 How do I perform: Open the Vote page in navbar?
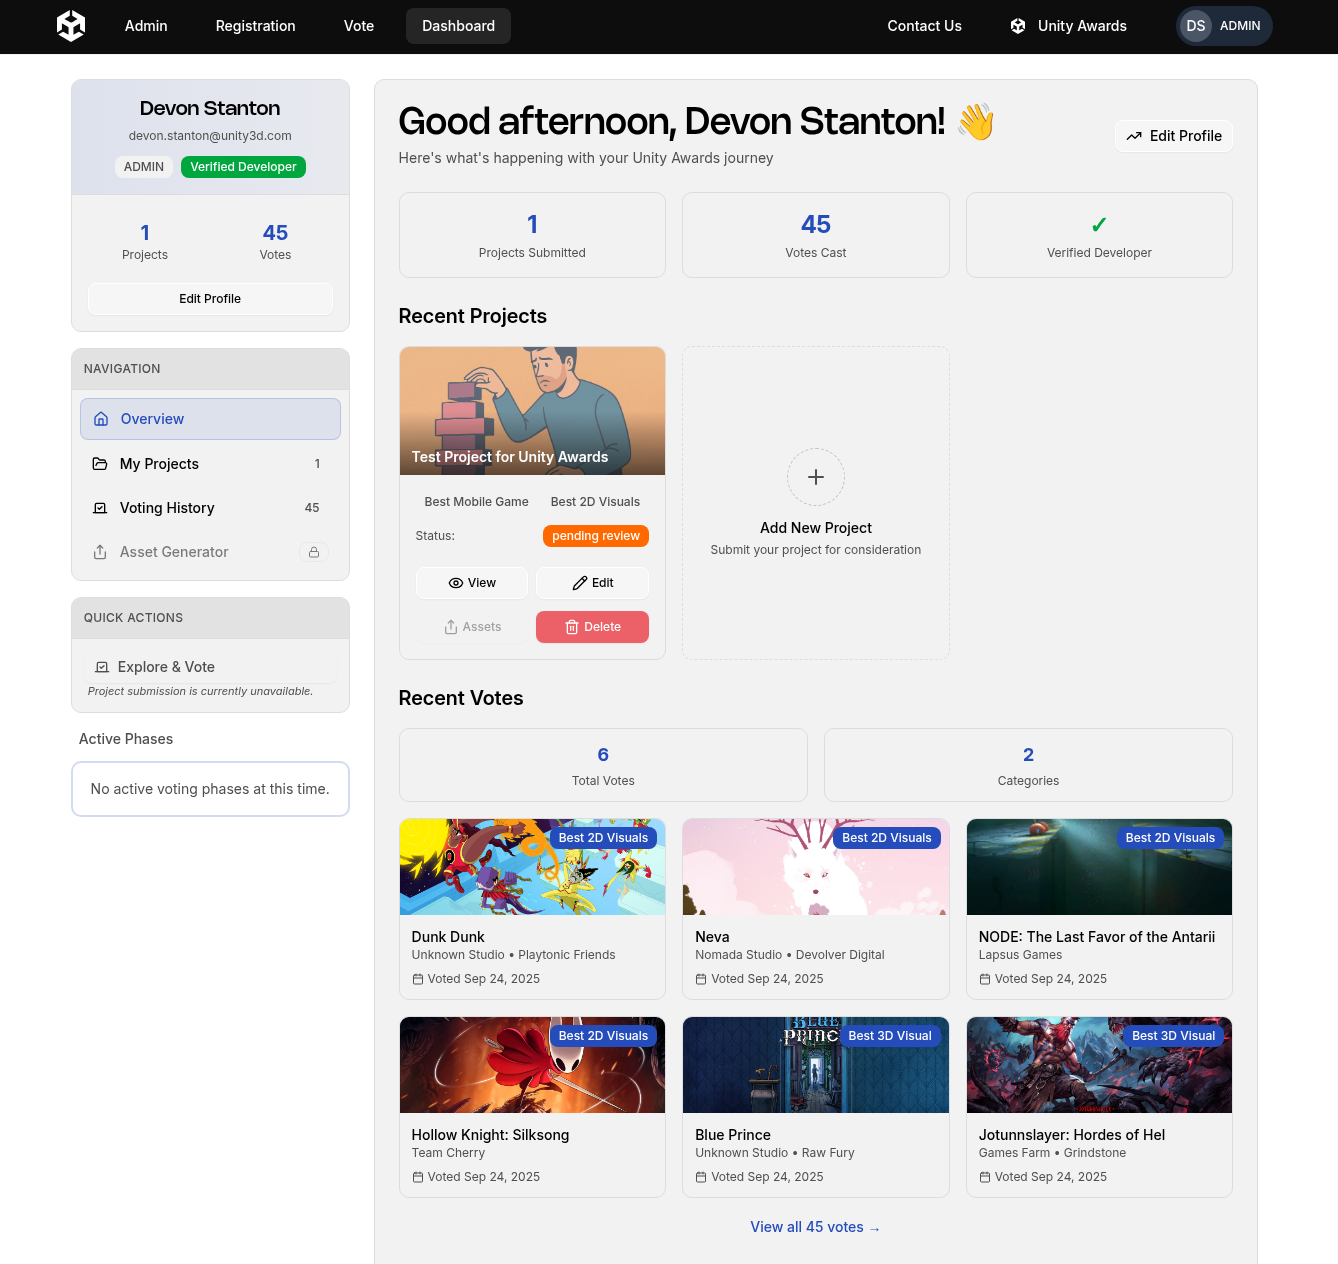coord(358,26)
